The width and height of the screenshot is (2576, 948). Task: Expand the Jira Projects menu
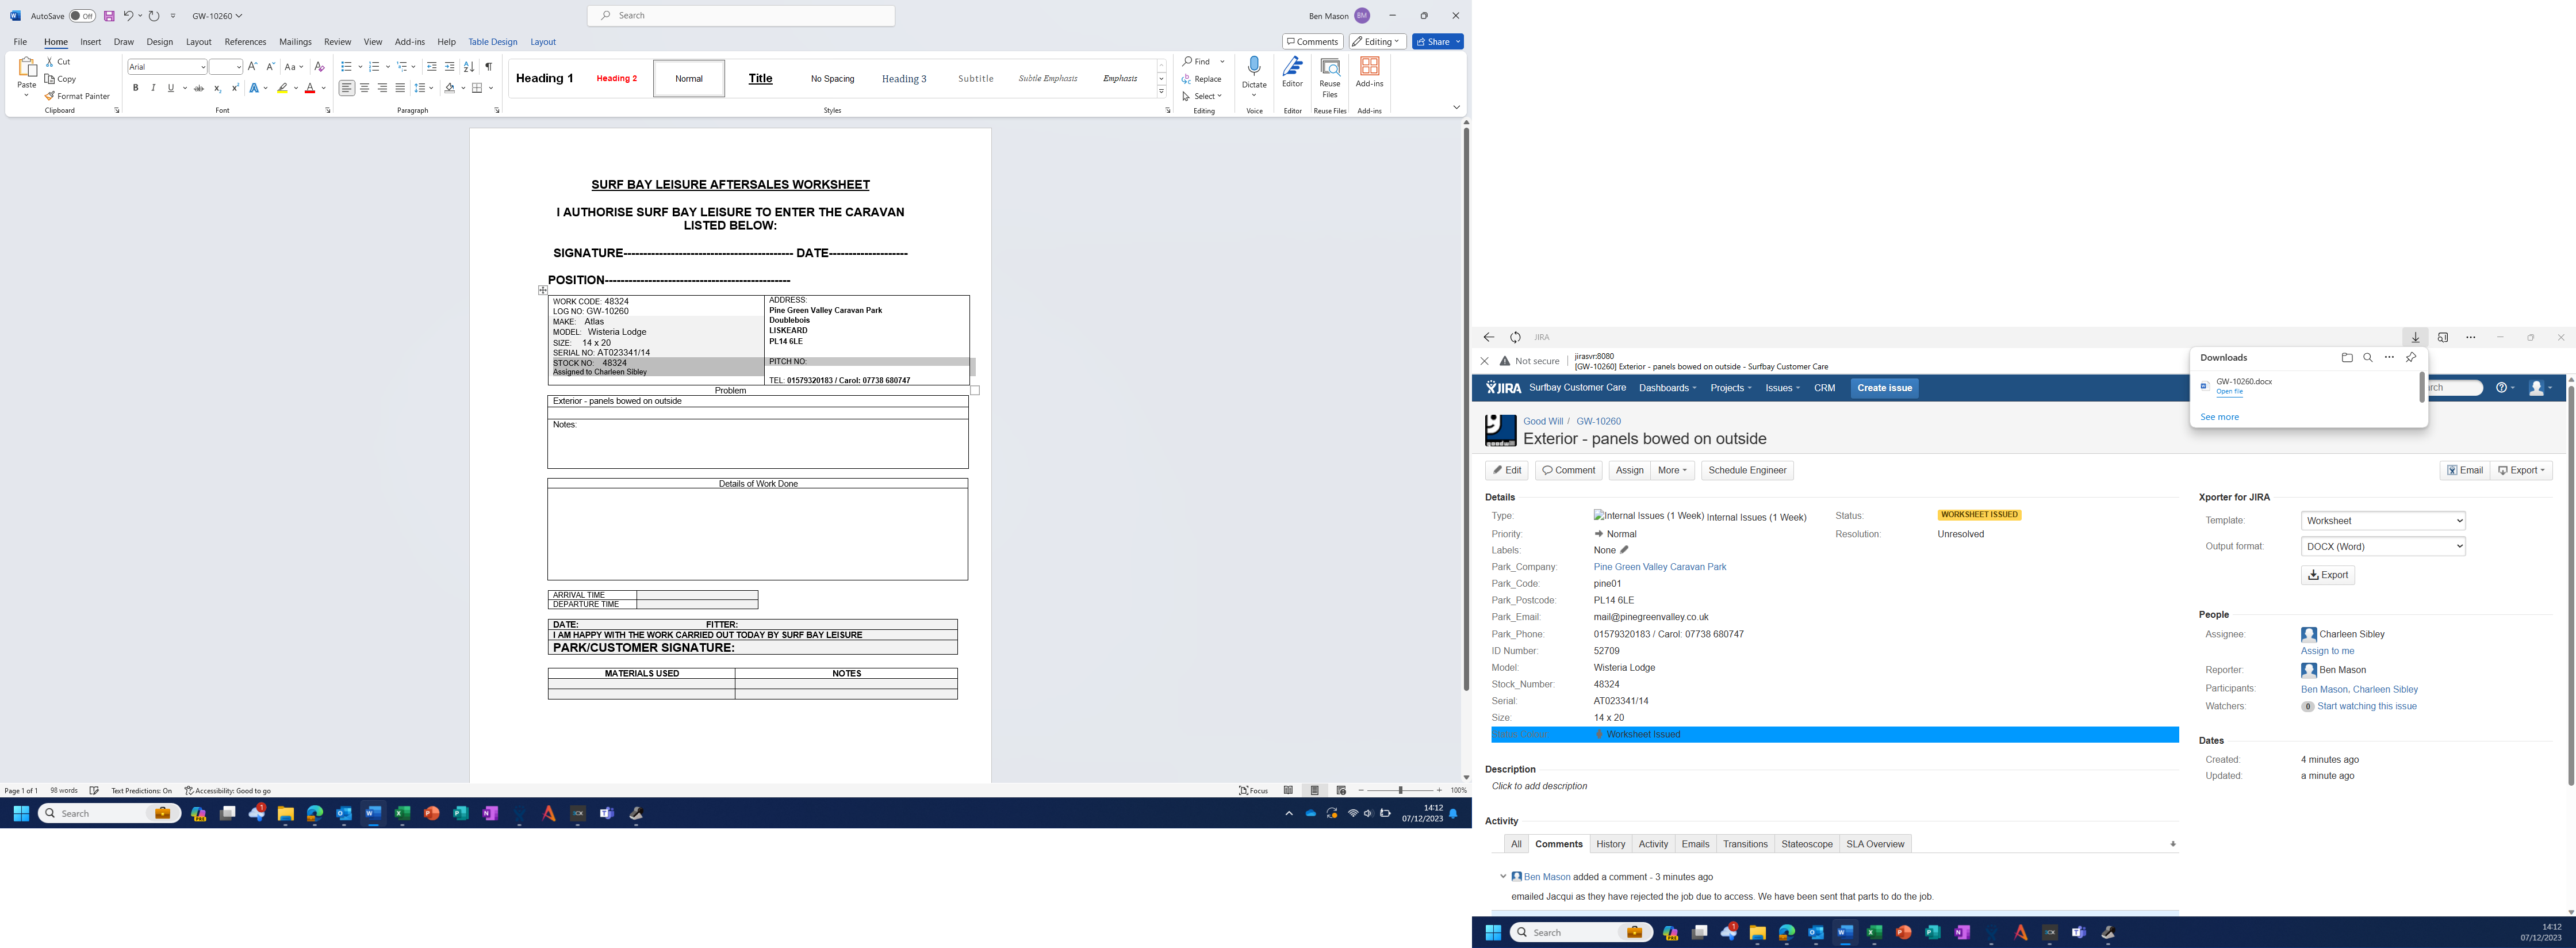coord(1730,388)
